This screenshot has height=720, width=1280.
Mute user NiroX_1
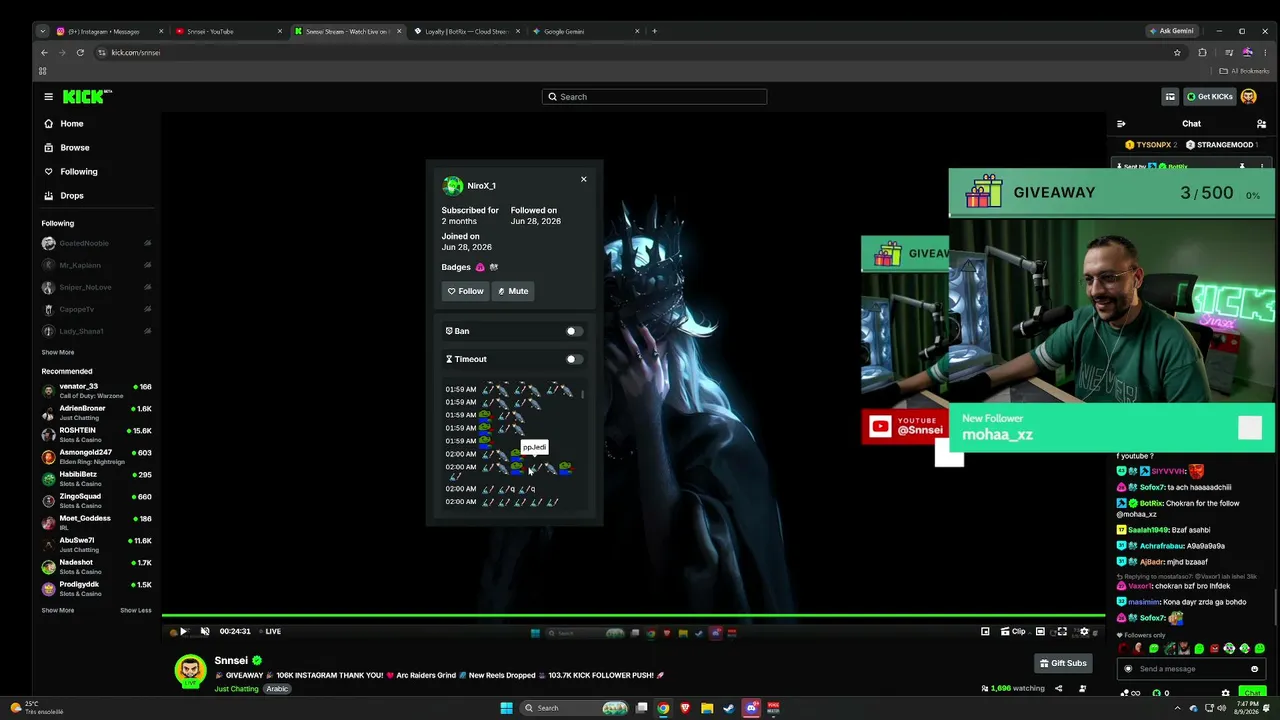[x=513, y=291]
